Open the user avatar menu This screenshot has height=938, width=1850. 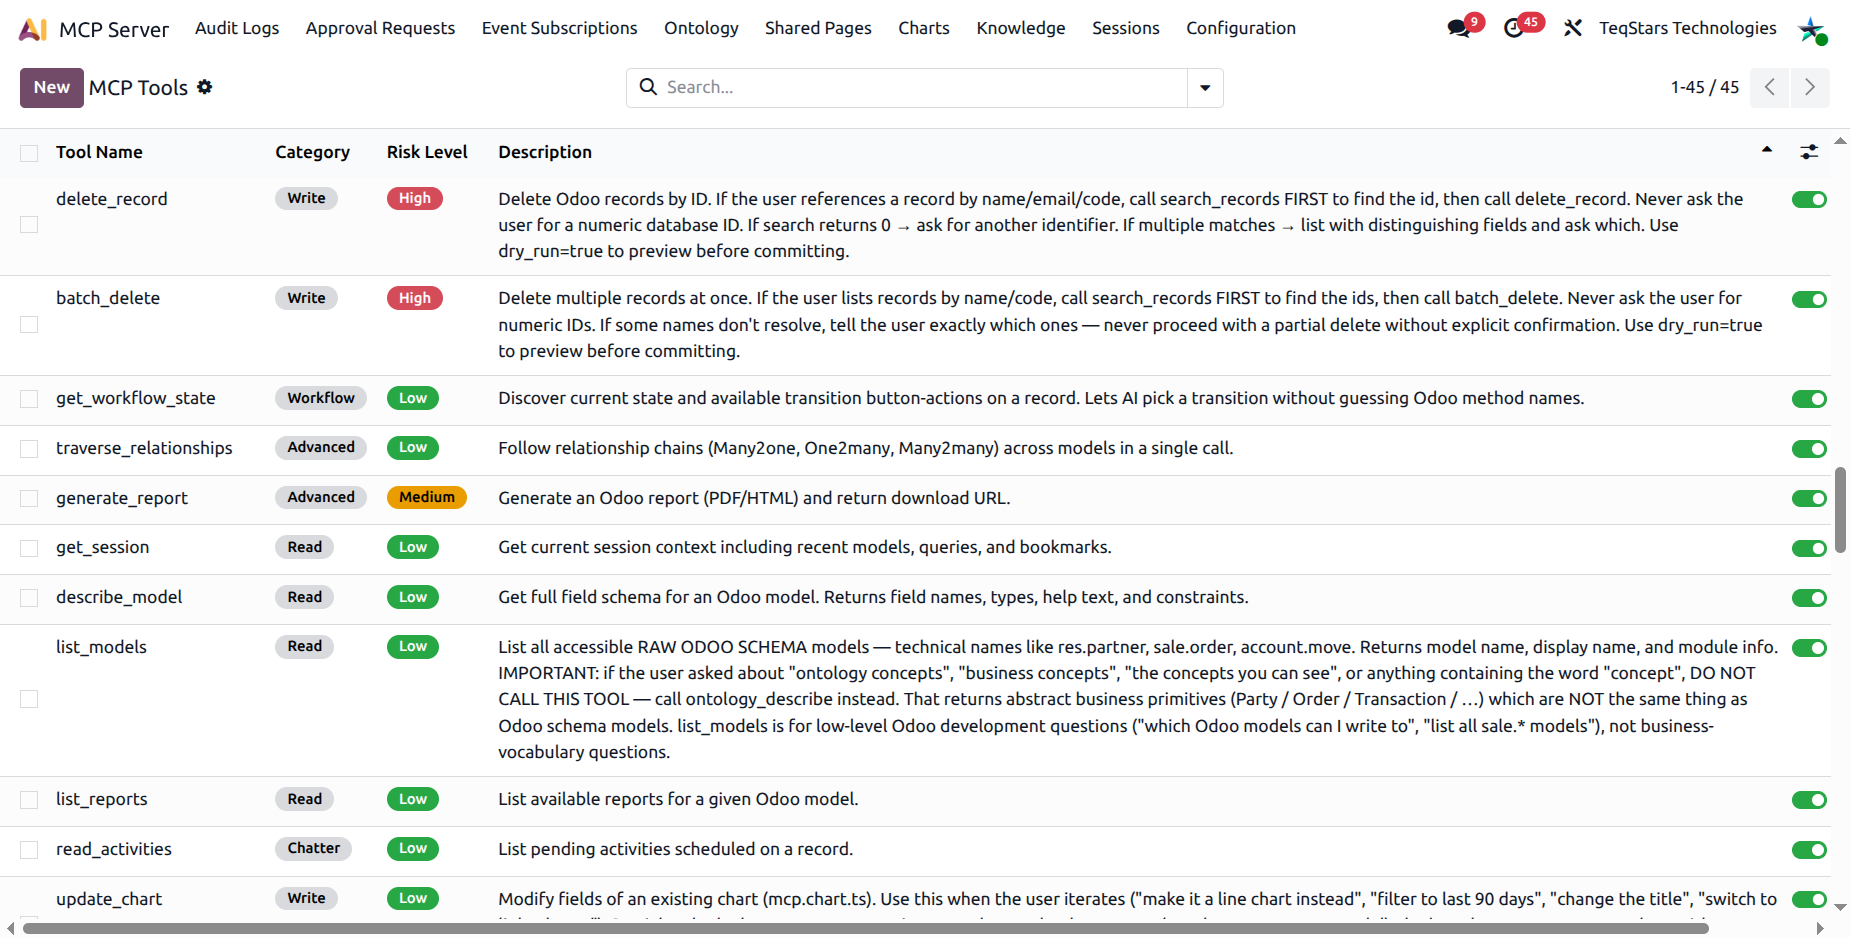(x=1812, y=29)
